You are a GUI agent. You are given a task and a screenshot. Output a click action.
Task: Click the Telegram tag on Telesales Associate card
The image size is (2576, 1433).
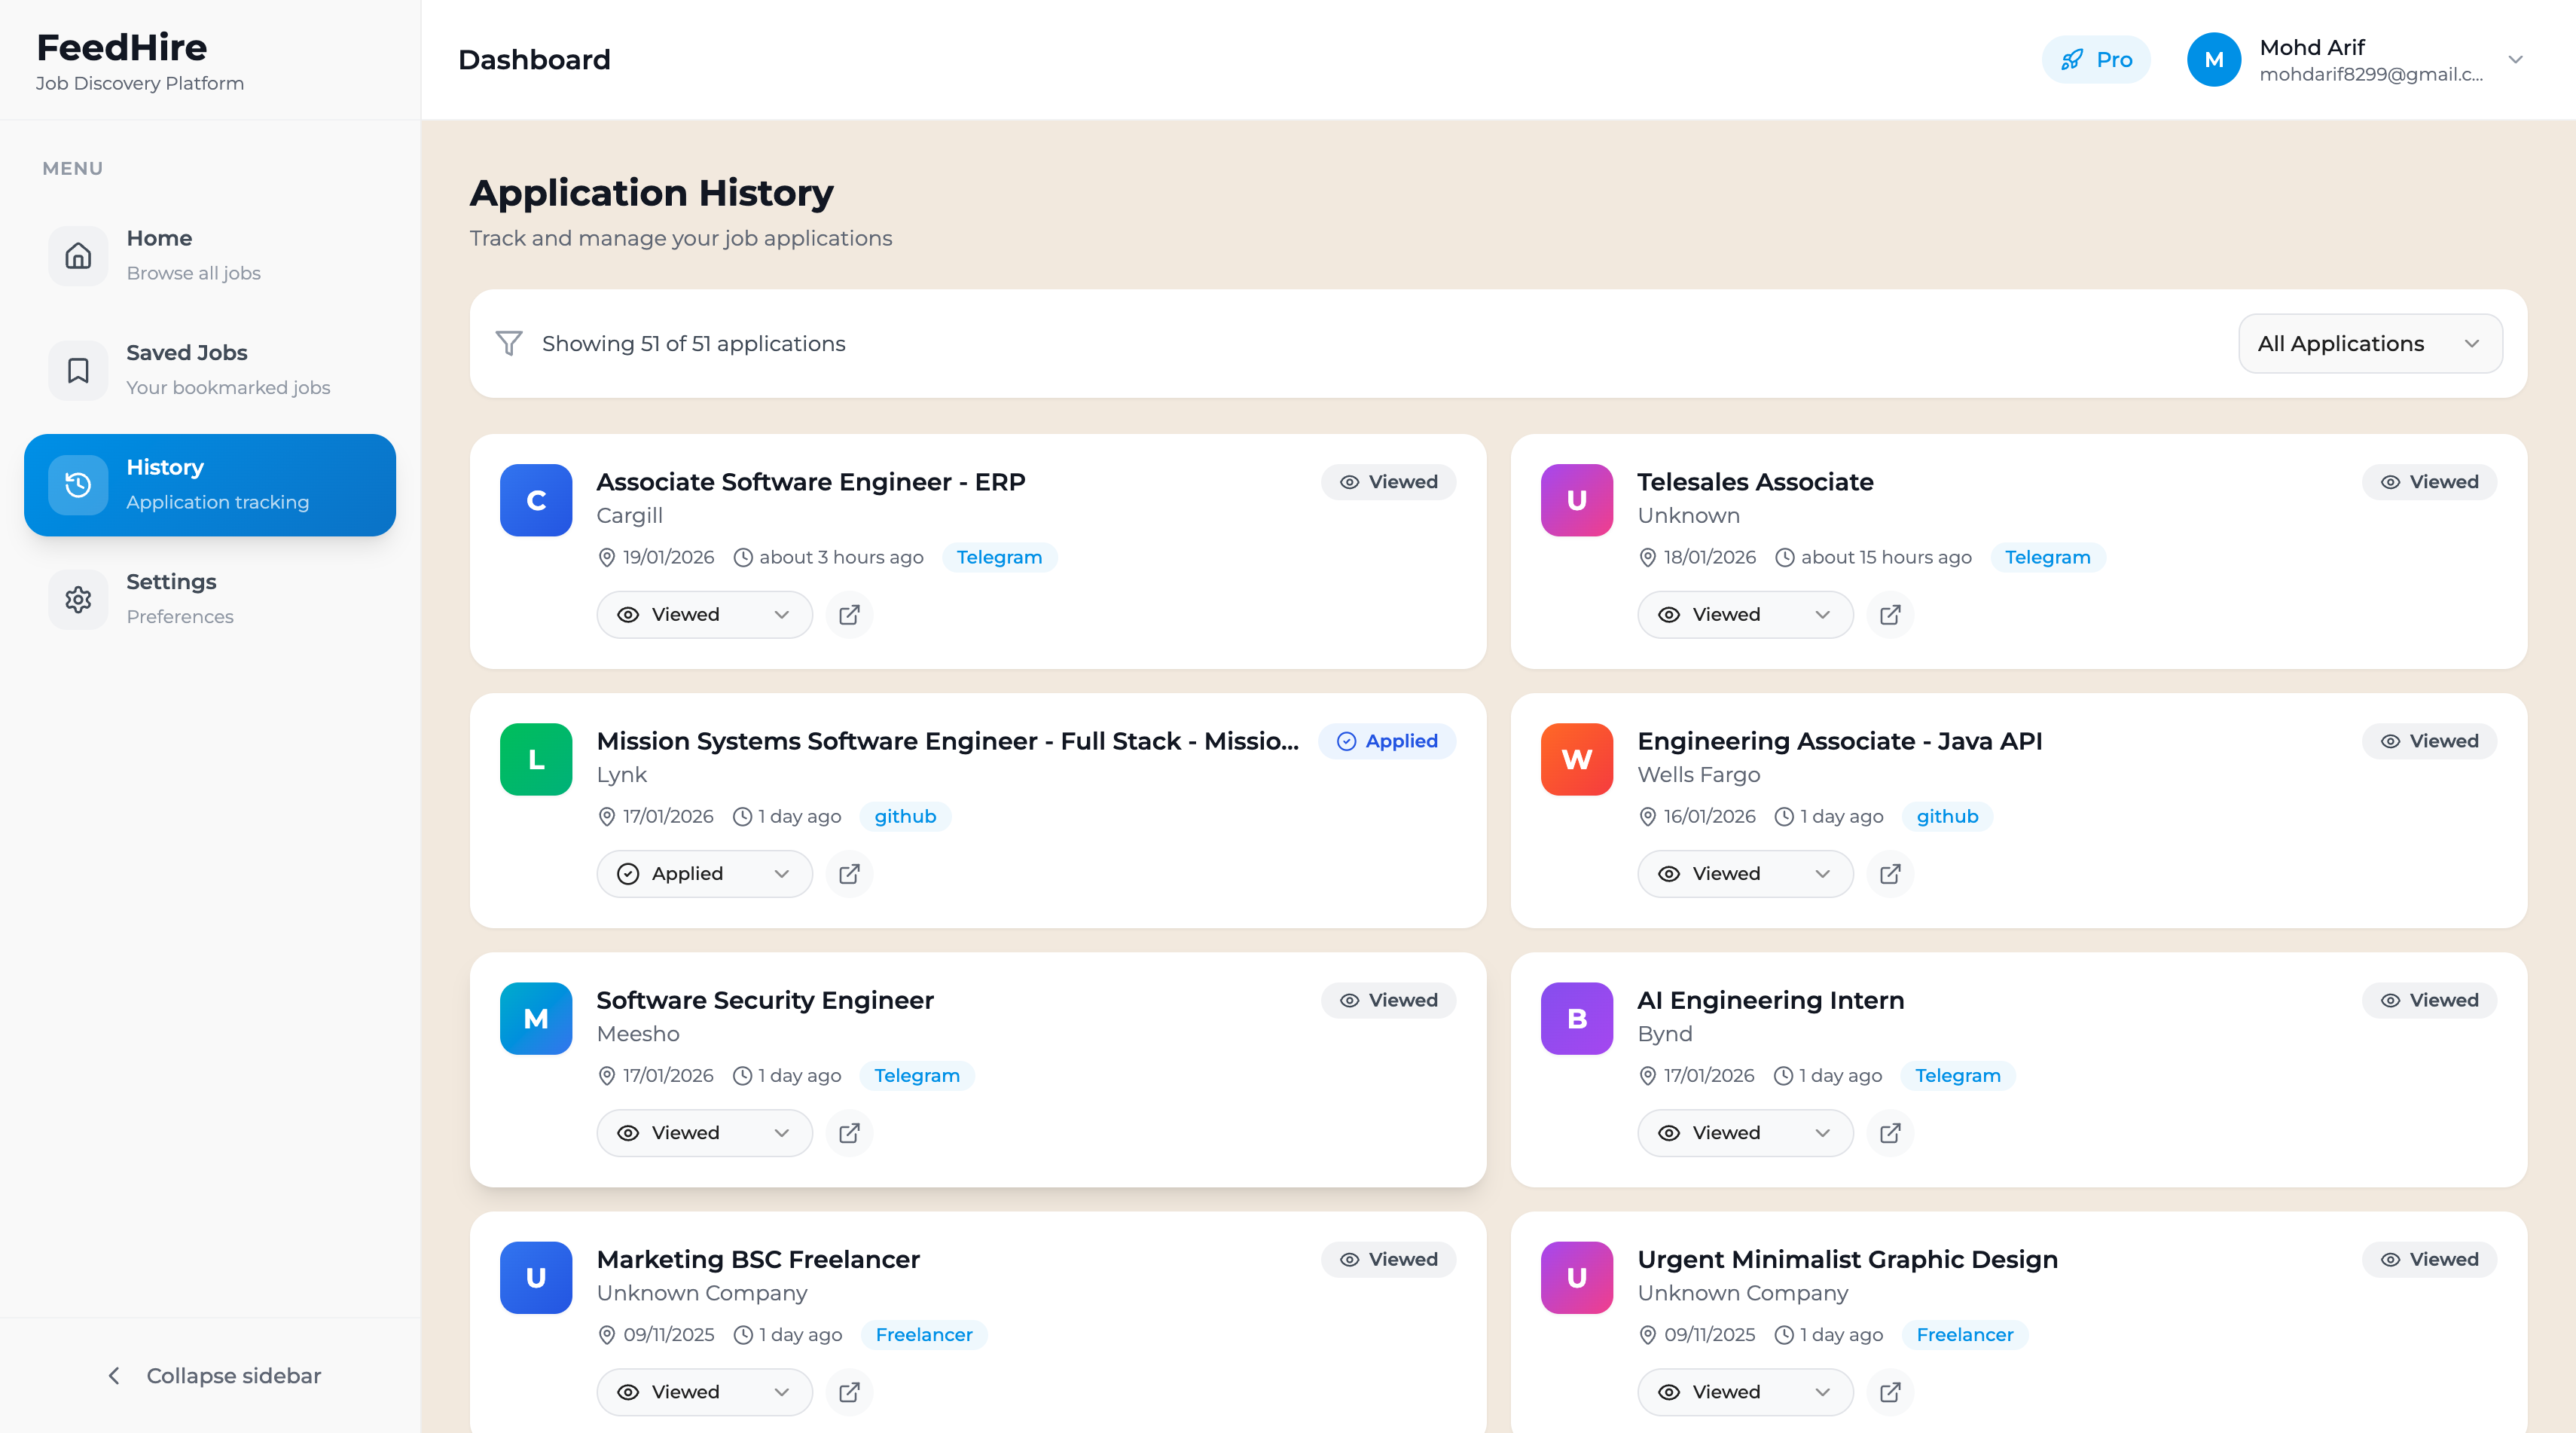coord(2047,557)
